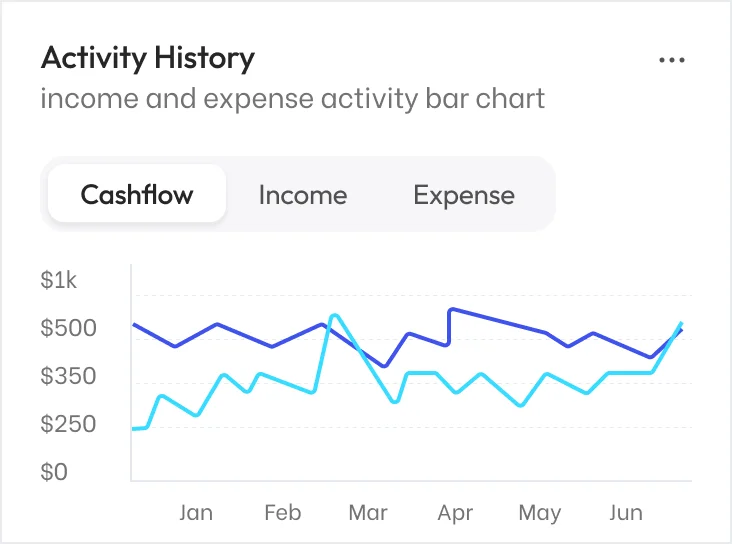Click the Activity History title

(x=148, y=58)
